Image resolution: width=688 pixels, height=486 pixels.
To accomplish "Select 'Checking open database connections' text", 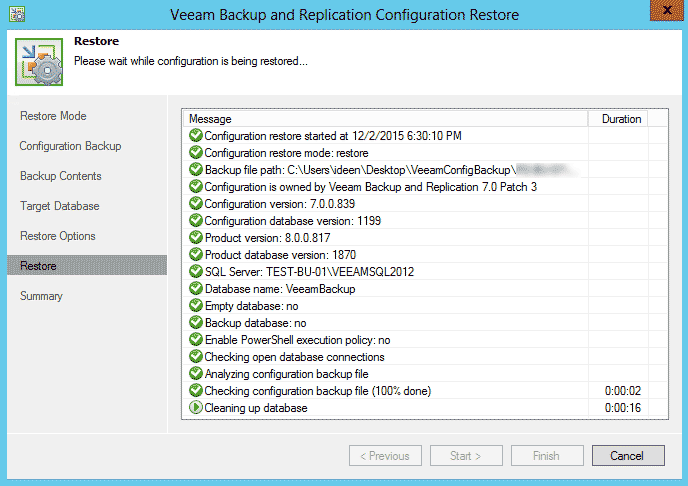I will pos(294,357).
